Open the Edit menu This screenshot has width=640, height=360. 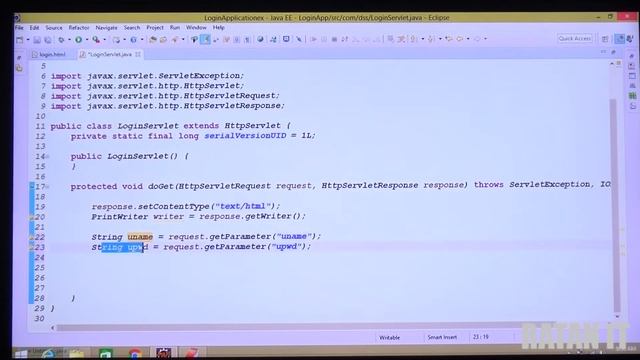(34, 28)
